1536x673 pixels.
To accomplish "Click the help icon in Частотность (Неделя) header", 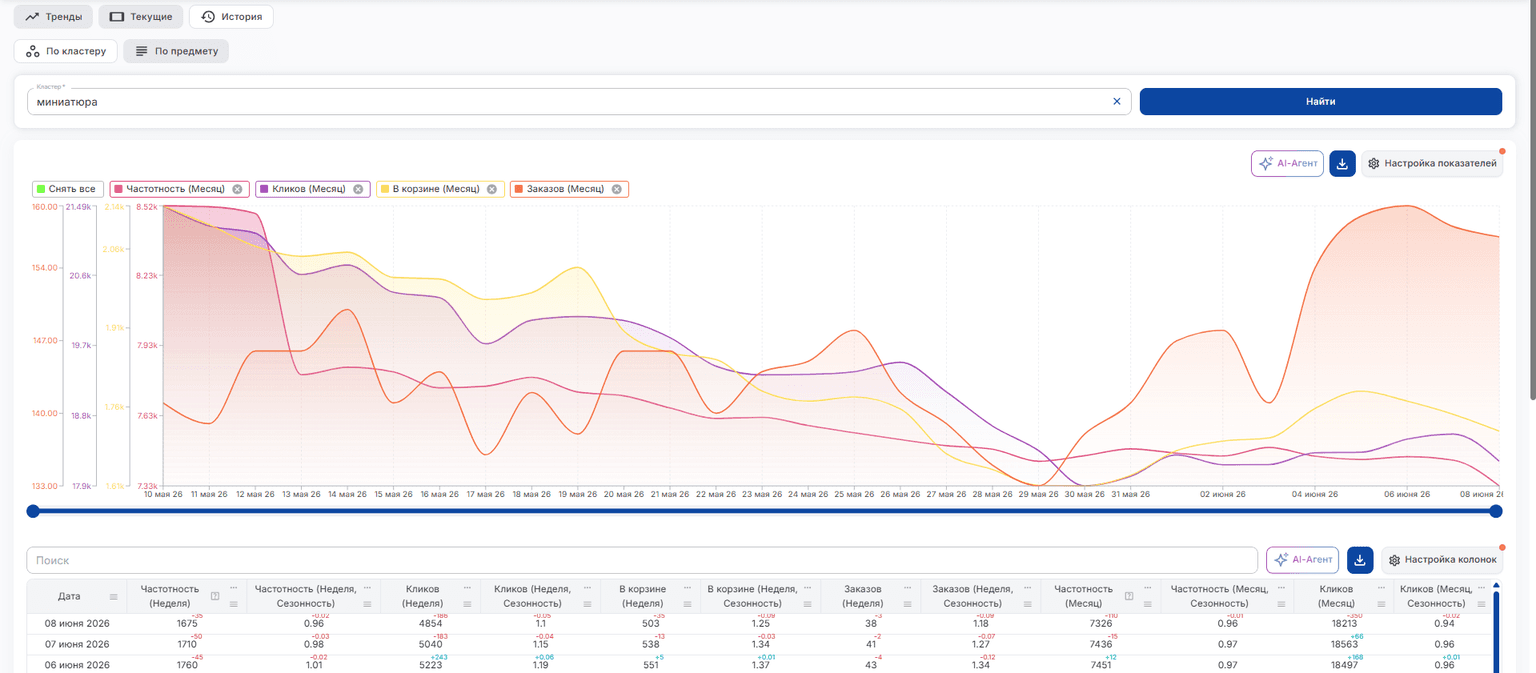I will click(214, 596).
